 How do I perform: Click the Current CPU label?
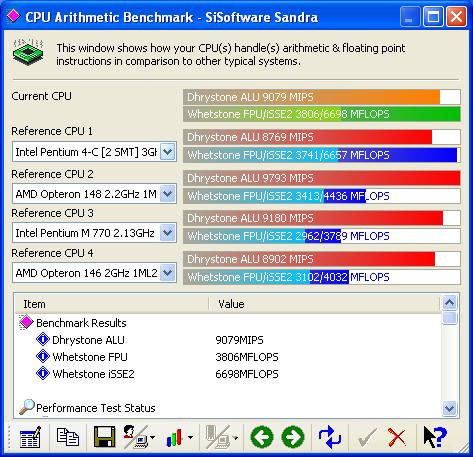coord(41,96)
